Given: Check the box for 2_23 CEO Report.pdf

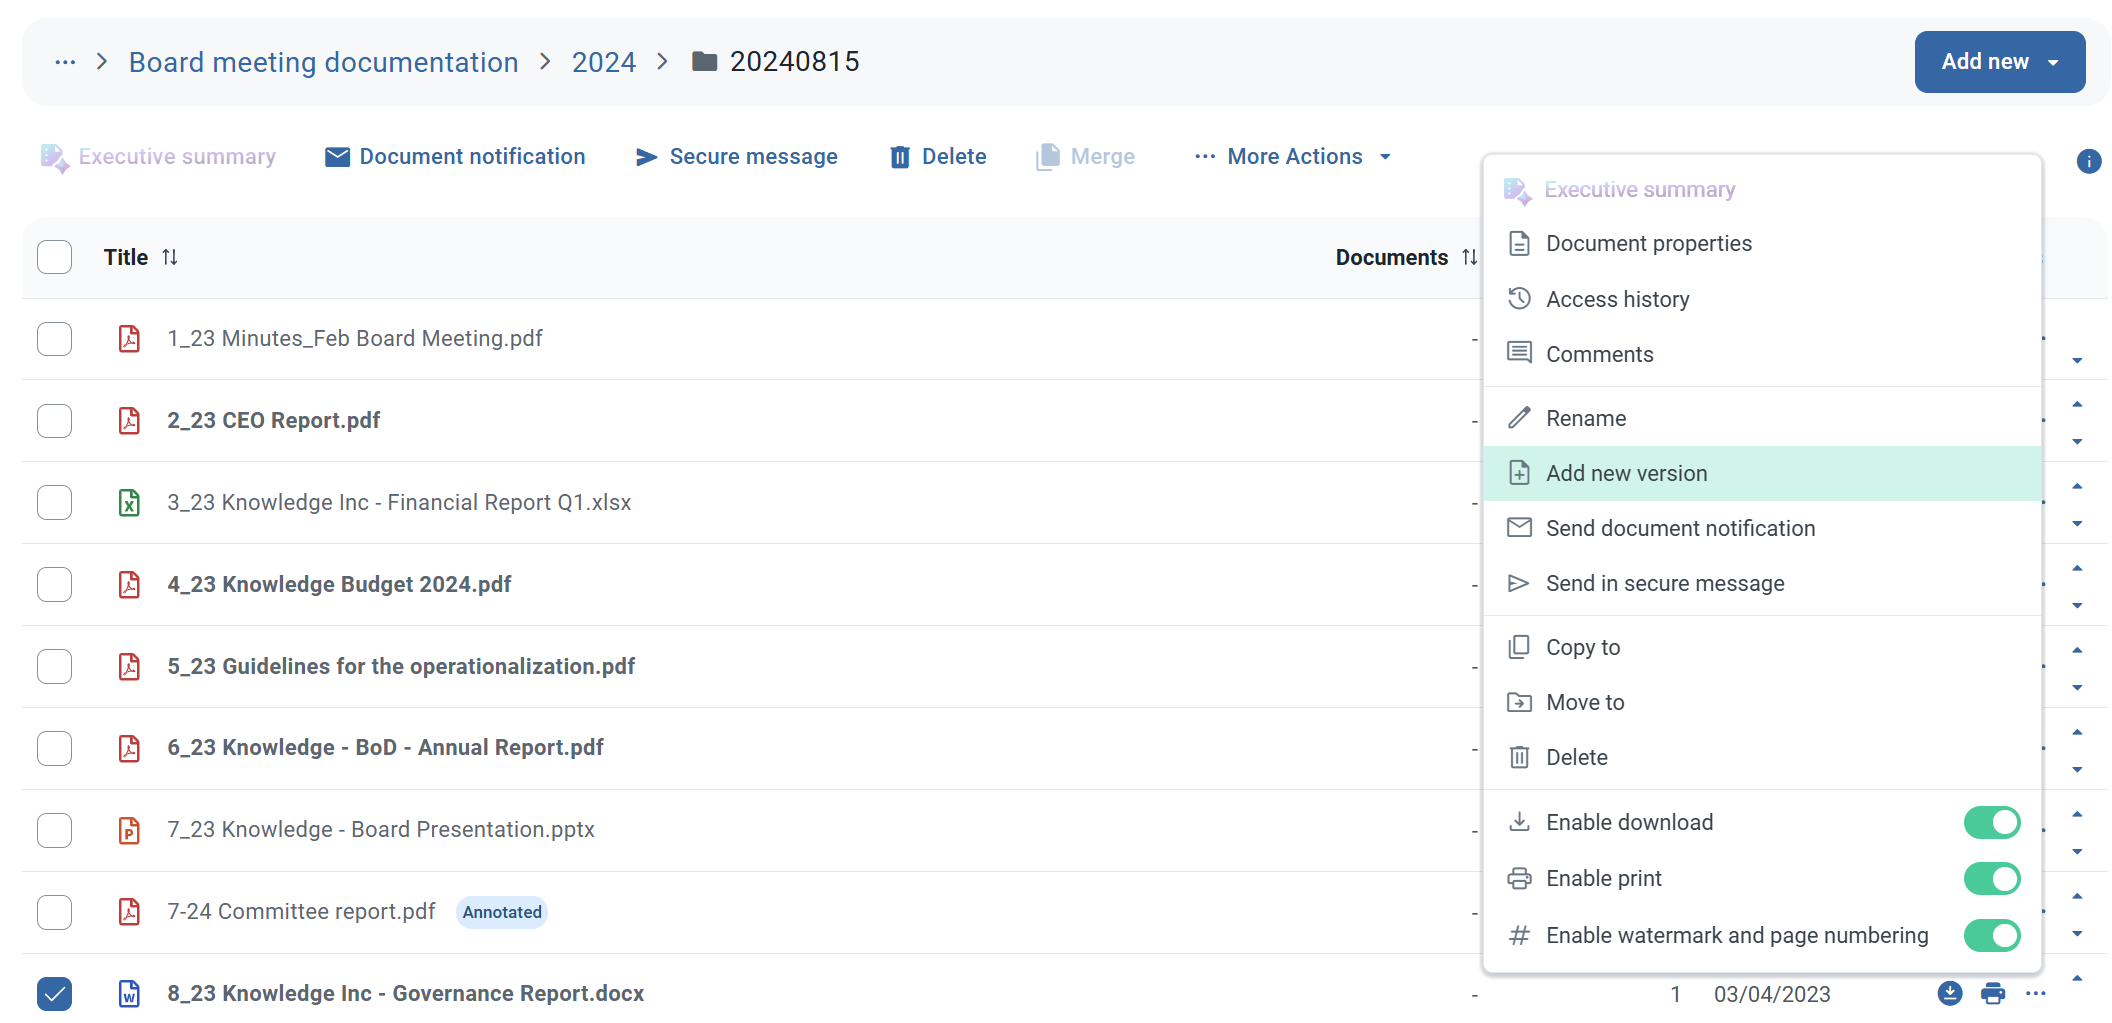Looking at the screenshot, I should click(55, 421).
